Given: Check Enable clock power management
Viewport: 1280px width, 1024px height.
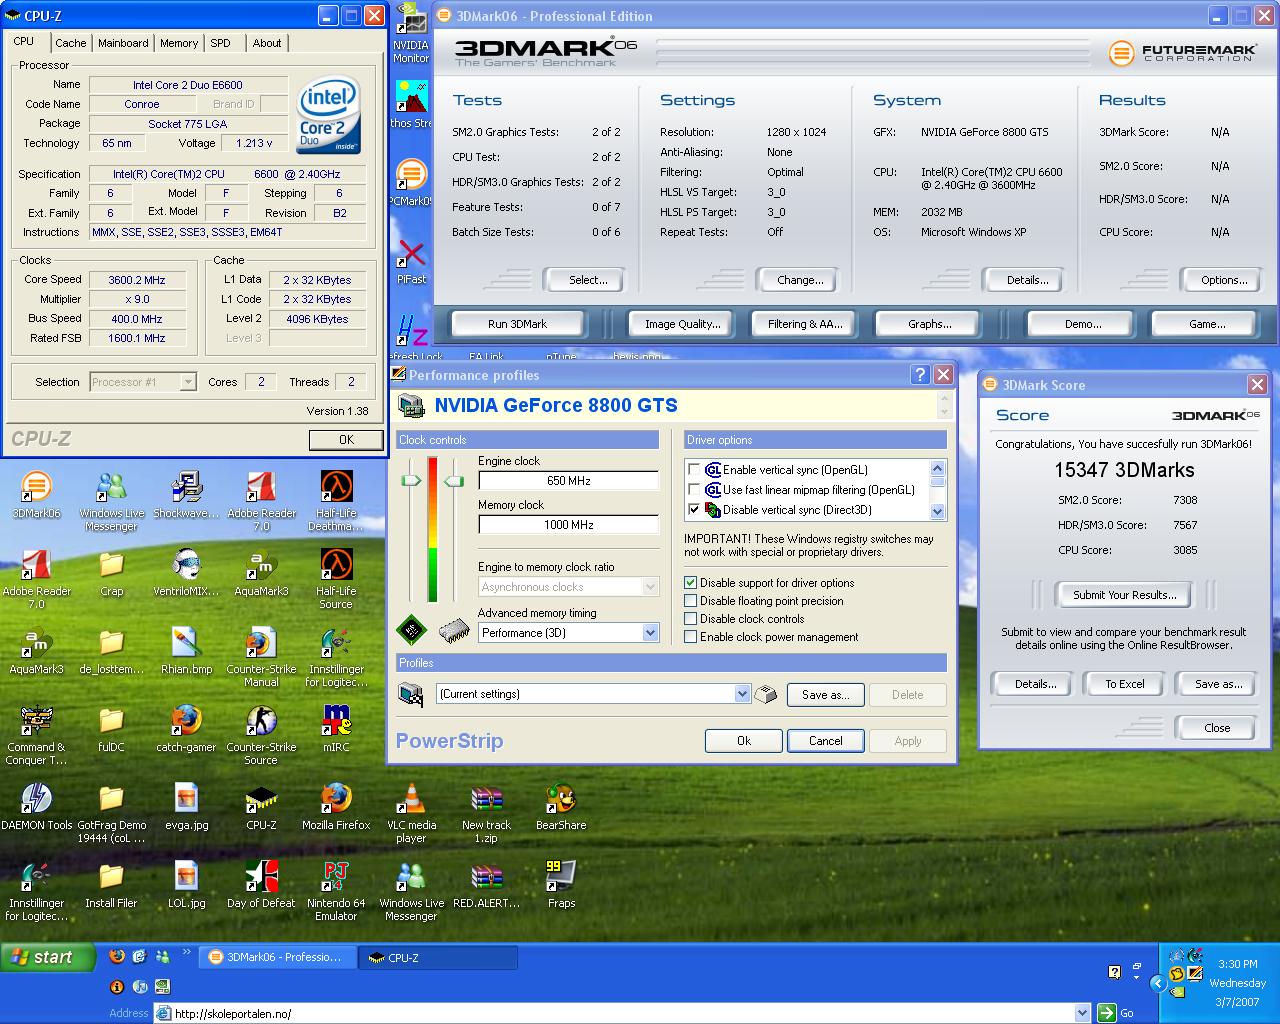Looking at the screenshot, I should [690, 637].
